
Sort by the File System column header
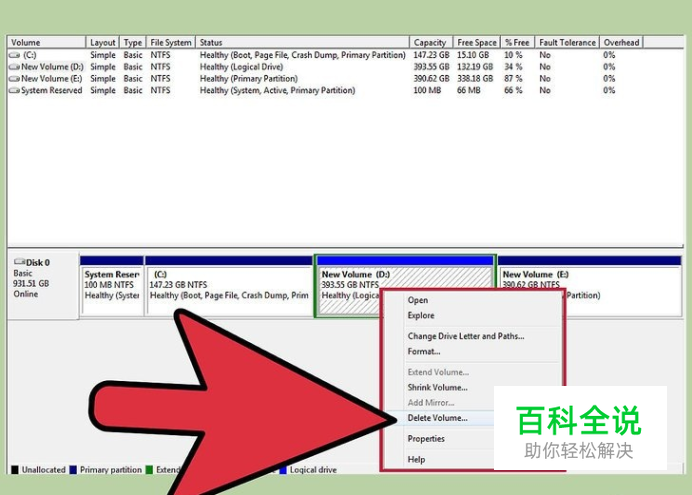click(171, 42)
